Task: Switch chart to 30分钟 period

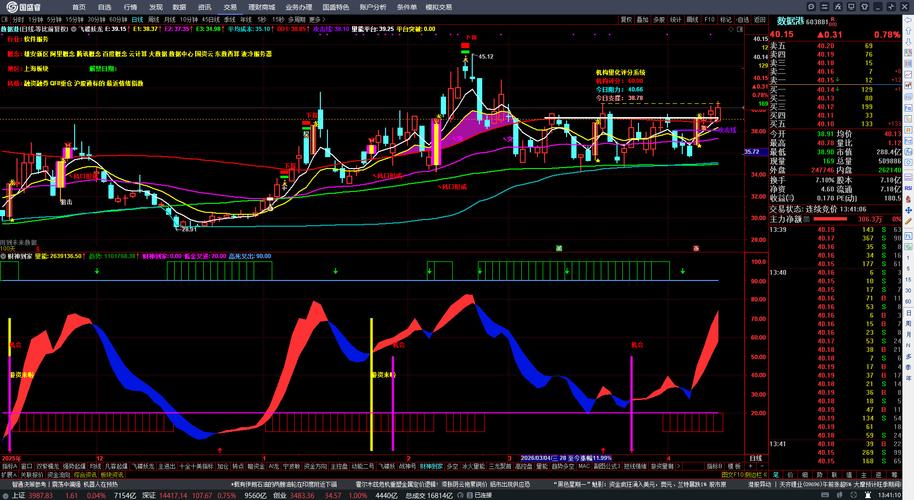Action: click(96, 19)
